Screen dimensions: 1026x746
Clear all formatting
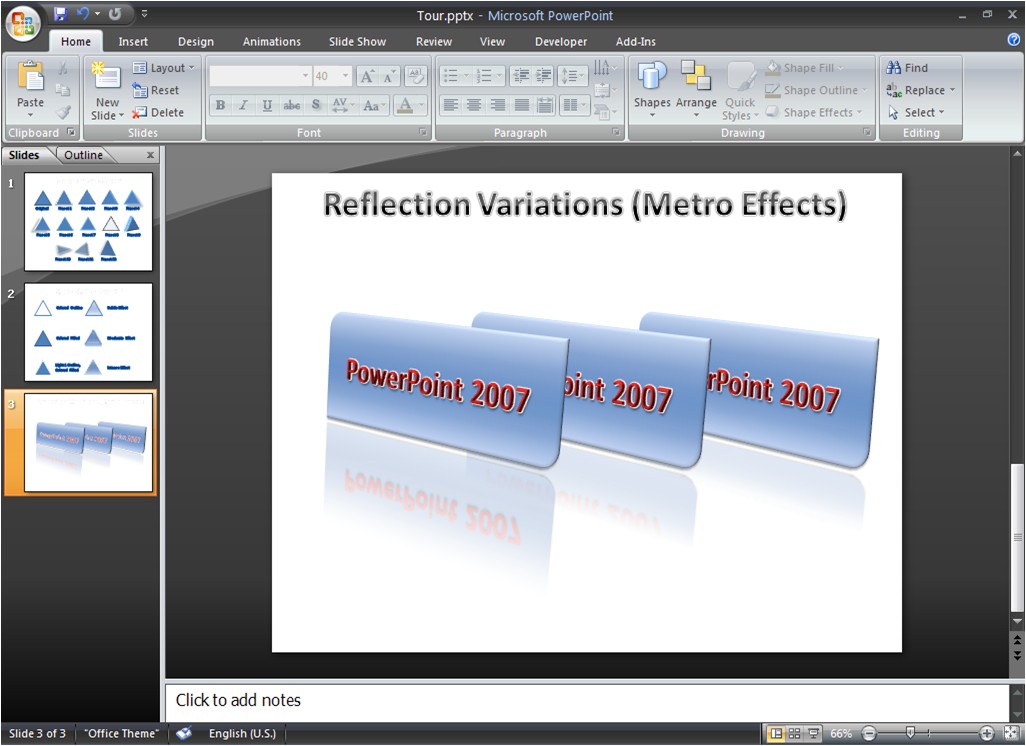tap(415, 77)
